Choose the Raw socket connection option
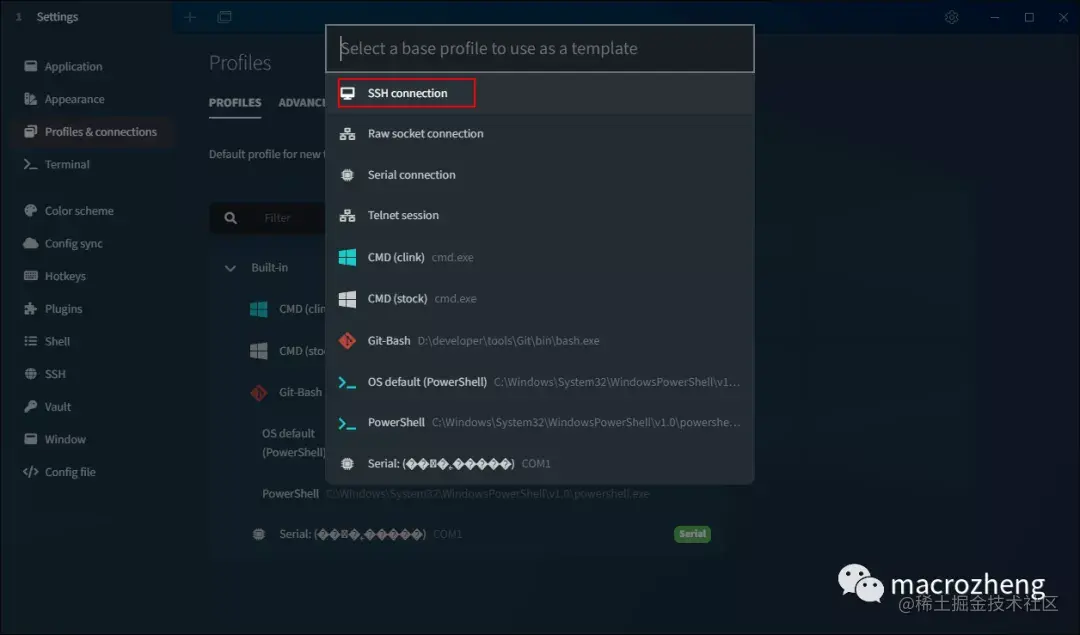Image resolution: width=1080 pixels, height=635 pixels. pyautogui.click(x=425, y=133)
